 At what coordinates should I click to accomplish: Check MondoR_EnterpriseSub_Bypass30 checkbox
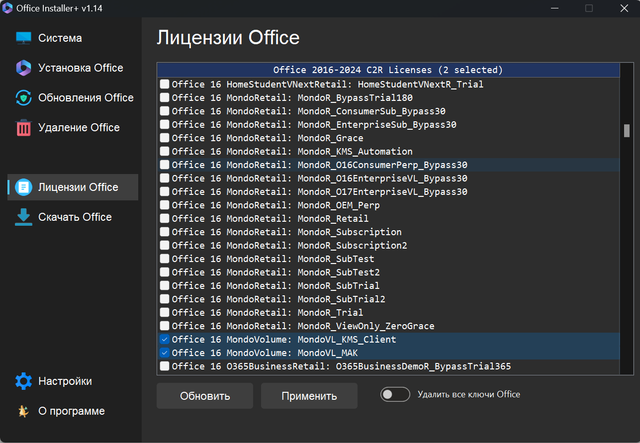(x=164, y=125)
